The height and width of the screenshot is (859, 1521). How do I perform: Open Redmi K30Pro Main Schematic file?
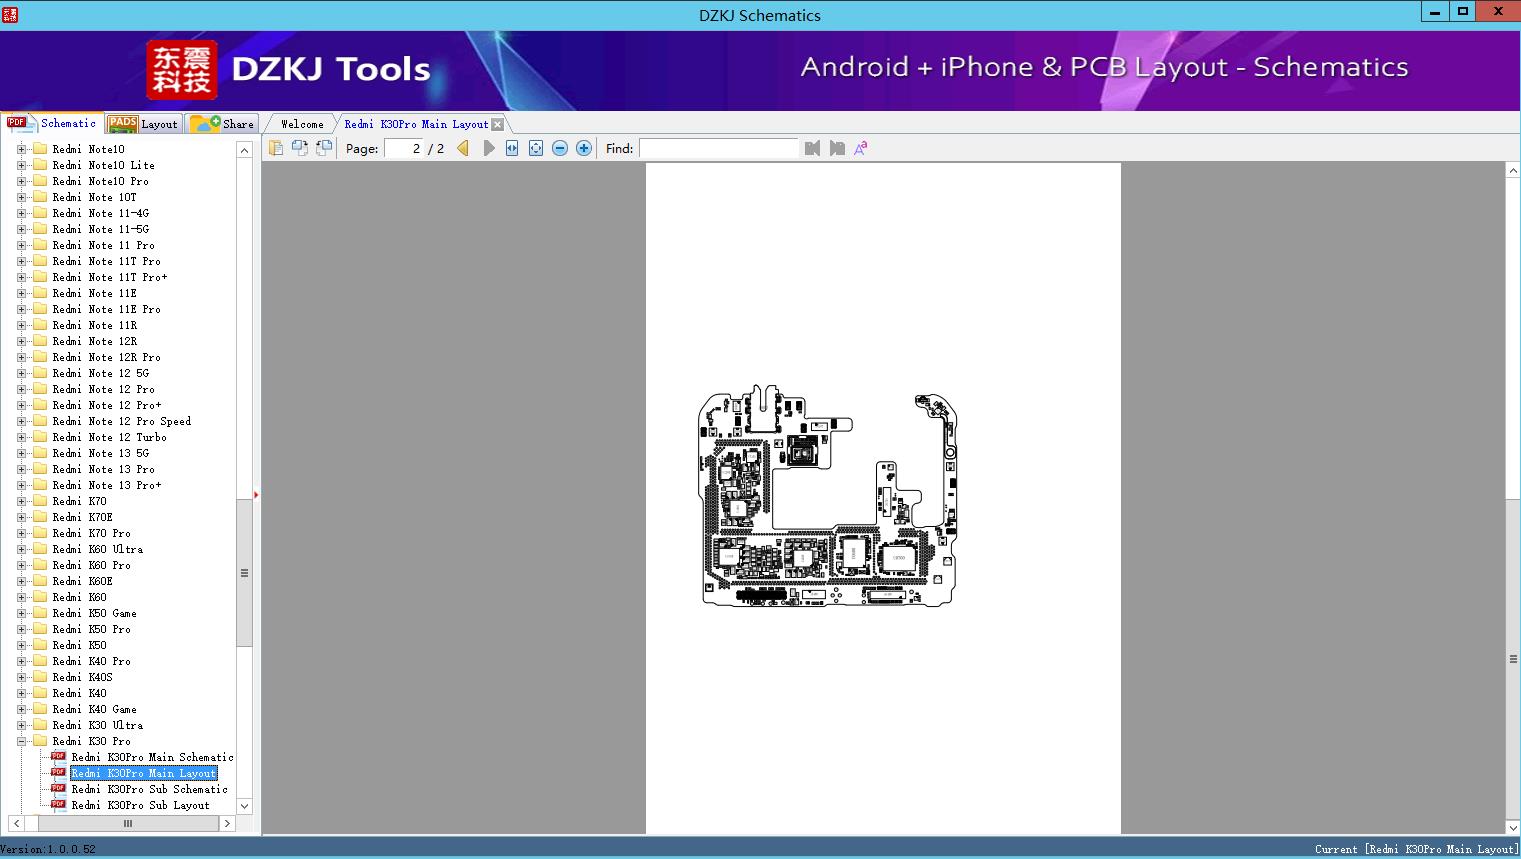click(x=152, y=757)
